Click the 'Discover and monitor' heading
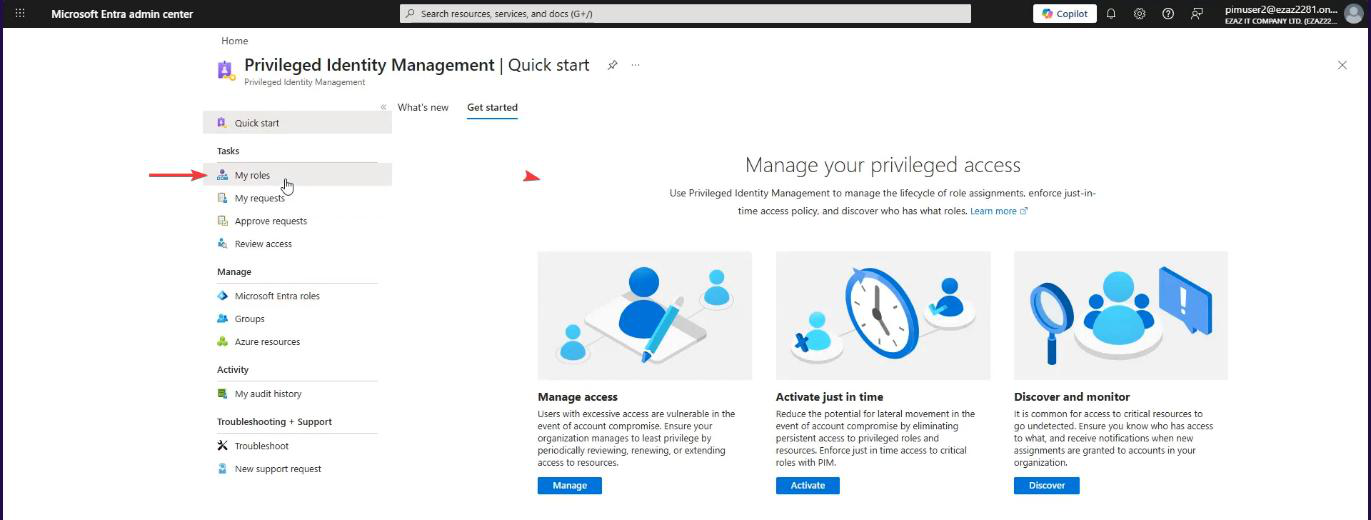This screenshot has width=1371, height=520. [1072, 397]
